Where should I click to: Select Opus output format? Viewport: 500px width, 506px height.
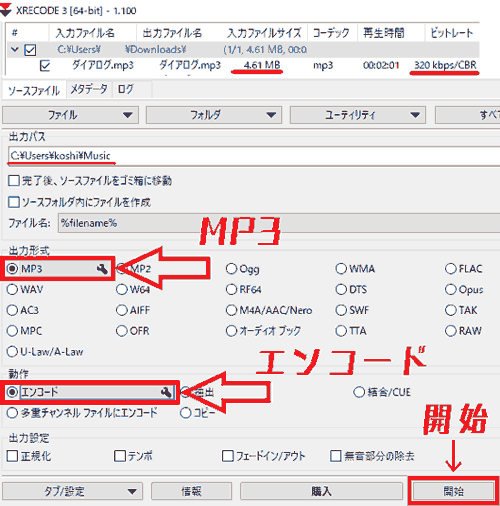450,289
